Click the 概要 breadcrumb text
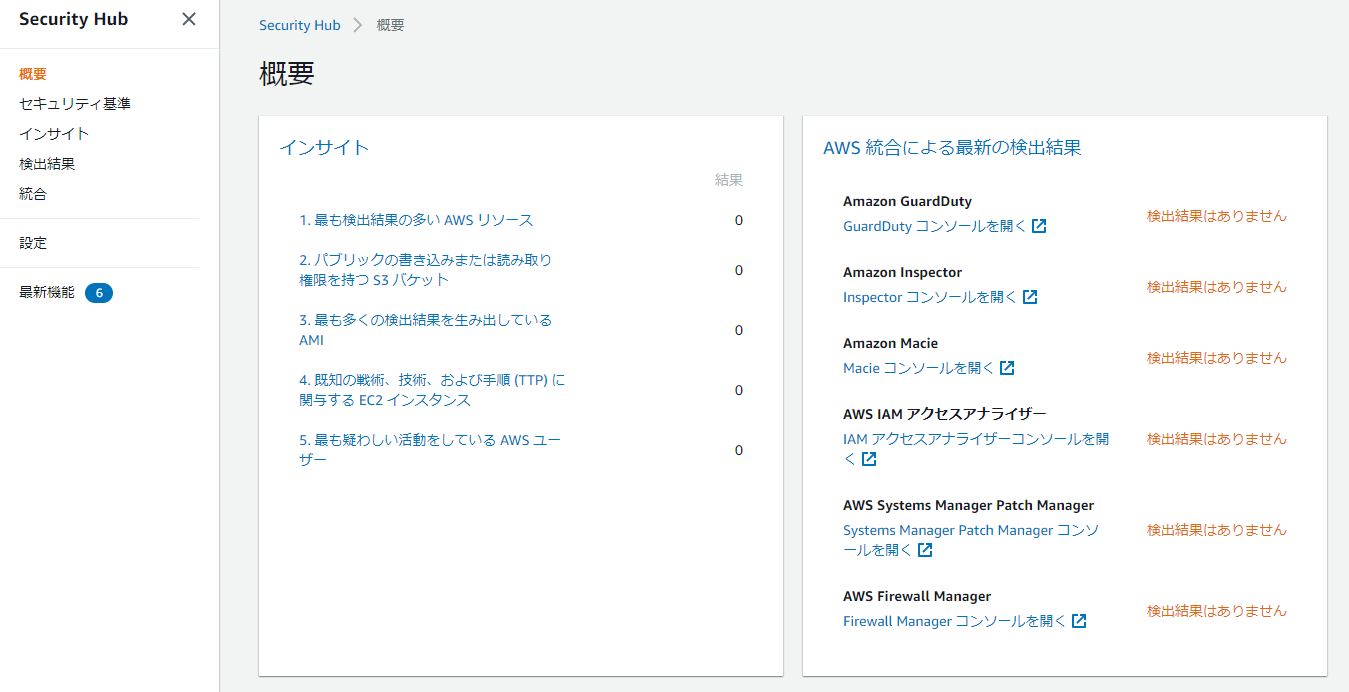Screen dimensions: 1349x692 click(391, 25)
